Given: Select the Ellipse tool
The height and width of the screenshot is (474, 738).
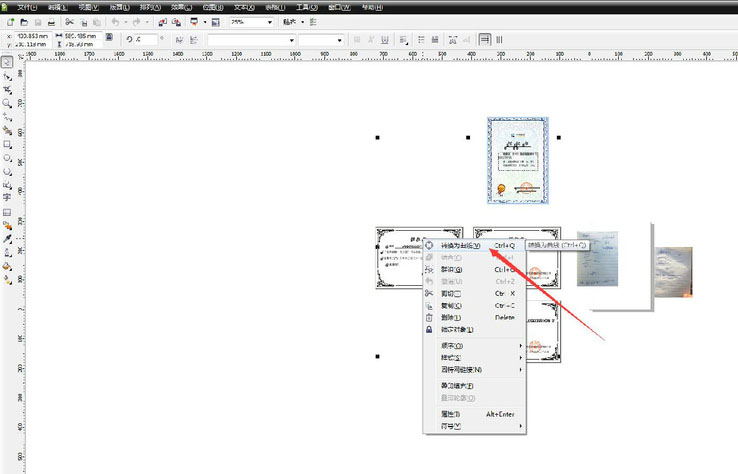Looking at the screenshot, I should pyautogui.click(x=7, y=158).
